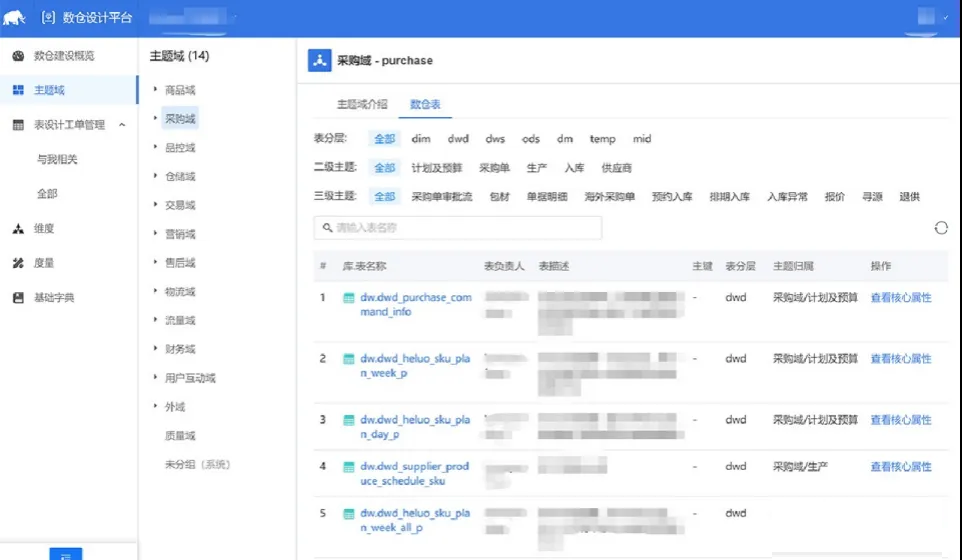Click the sidebar collapse button at bottom
Viewport: 962px width, 560px height.
tap(66, 554)
